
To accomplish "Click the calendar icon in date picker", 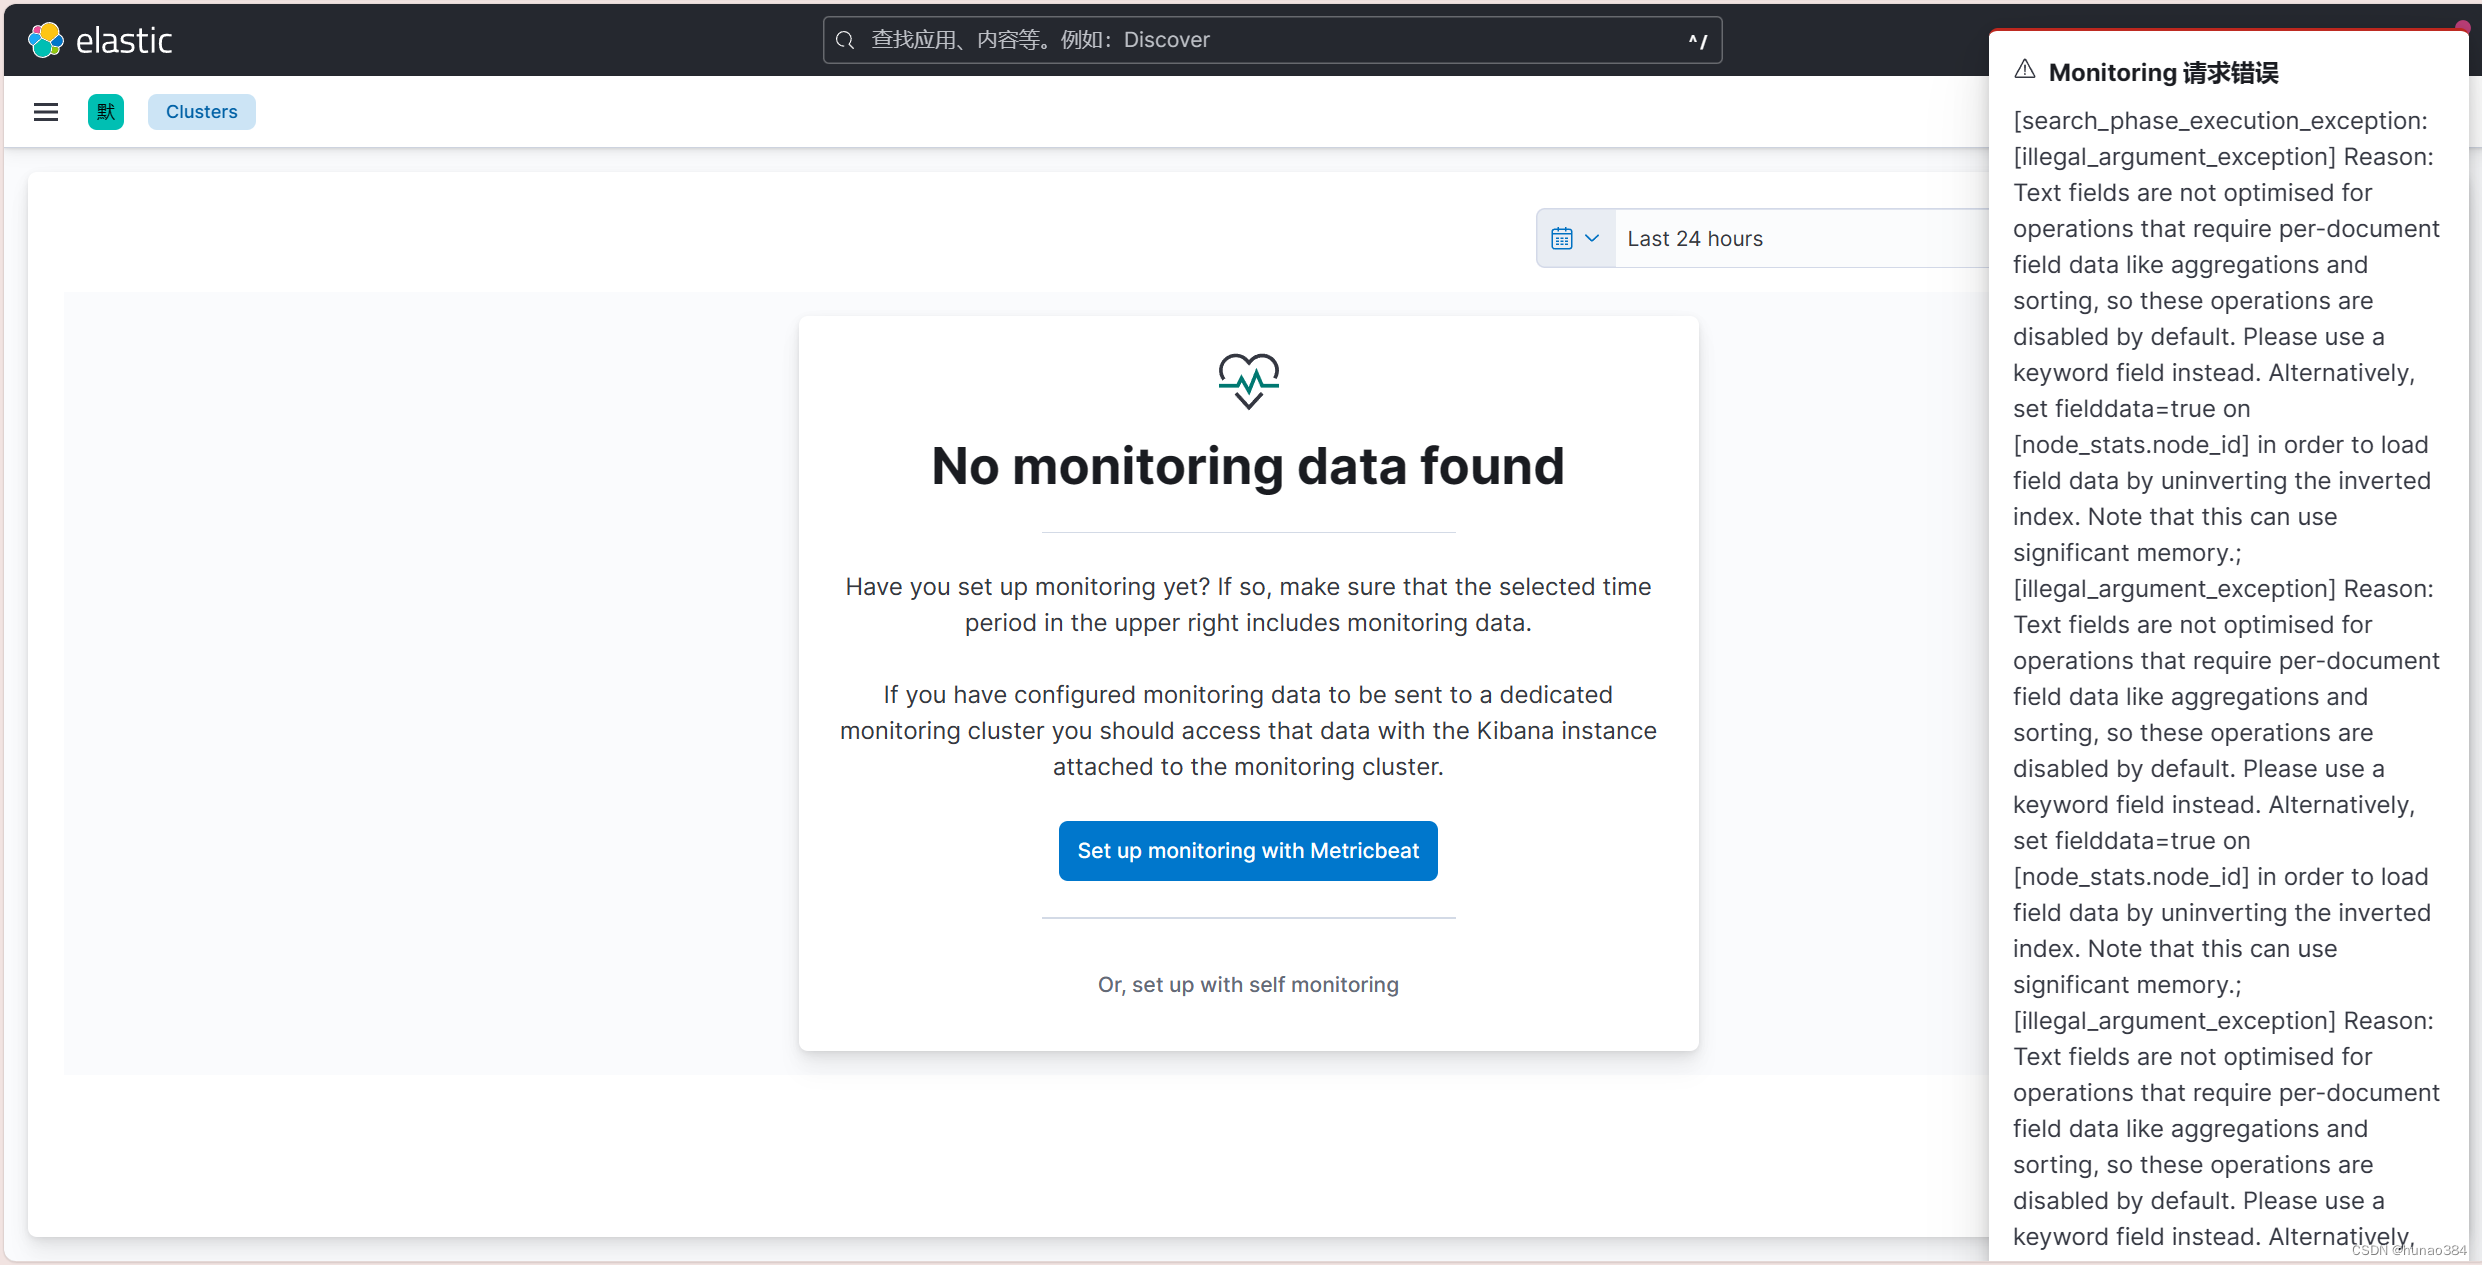I will click(1561, 238).
